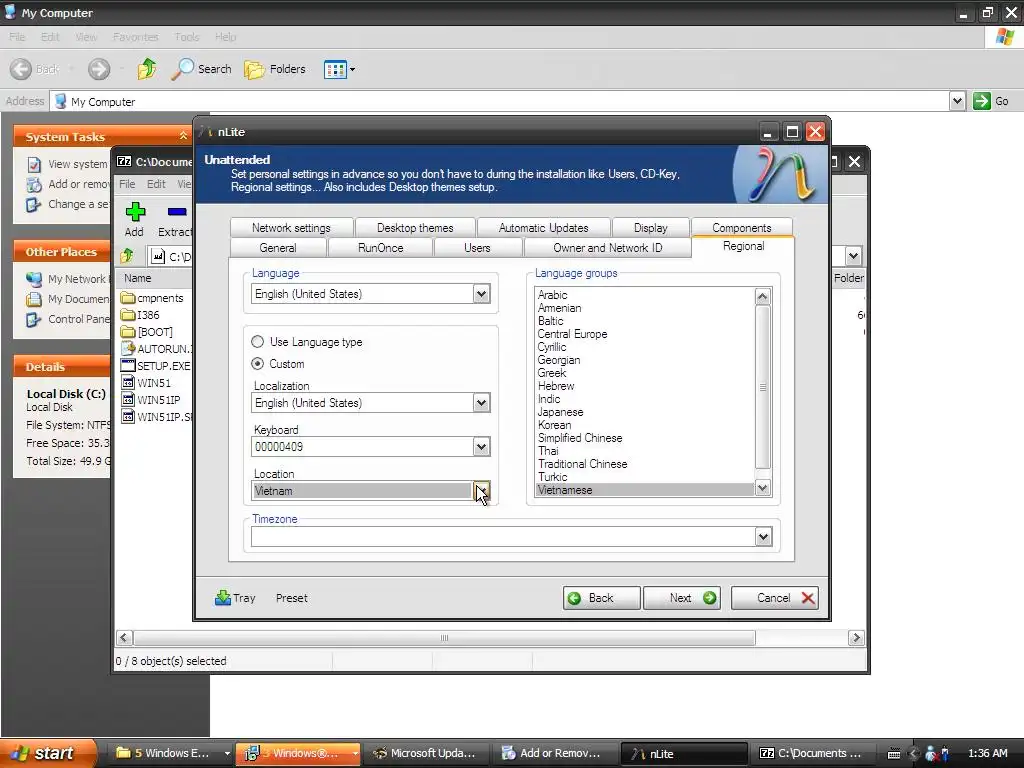Select Central Europe language group
Viewport: 1024px width, 768px height.
point(572,334)
